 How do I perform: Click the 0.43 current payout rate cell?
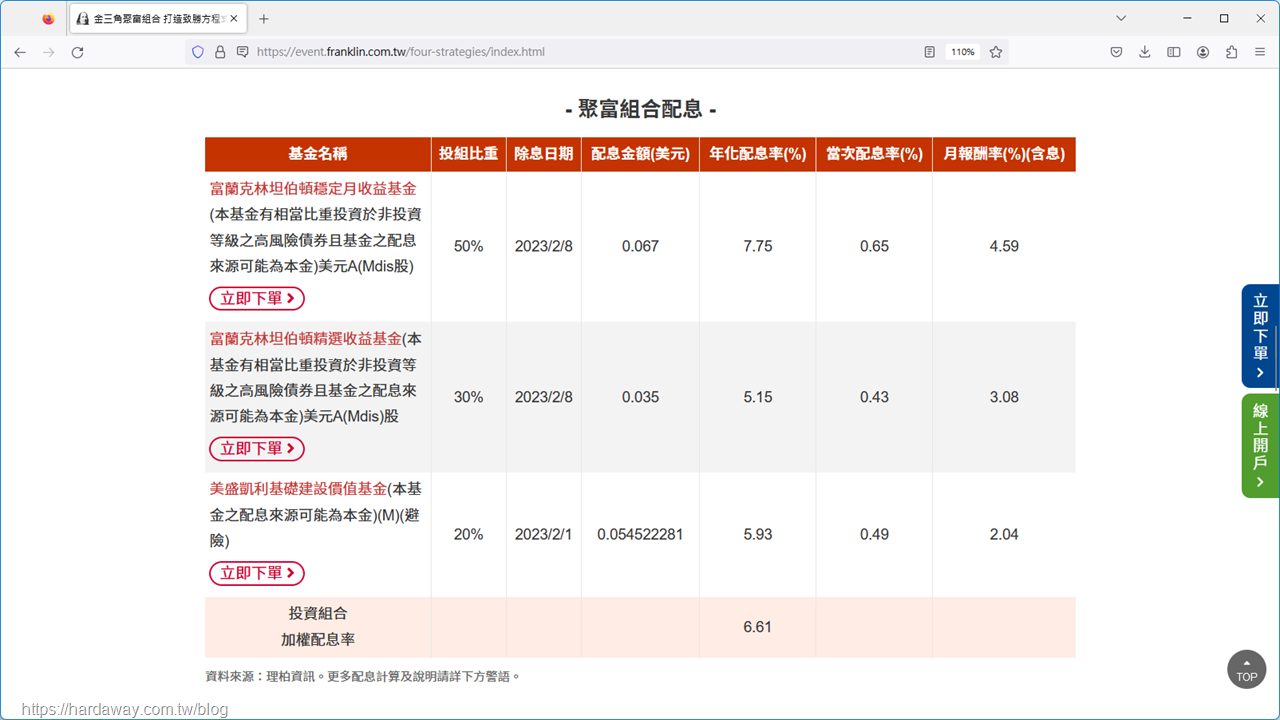pyautogui.click(x=874, y=397)
